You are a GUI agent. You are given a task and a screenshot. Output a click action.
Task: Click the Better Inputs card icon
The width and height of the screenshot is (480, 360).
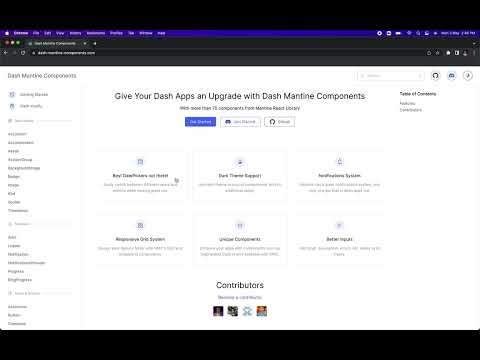(x=339, y=226)
